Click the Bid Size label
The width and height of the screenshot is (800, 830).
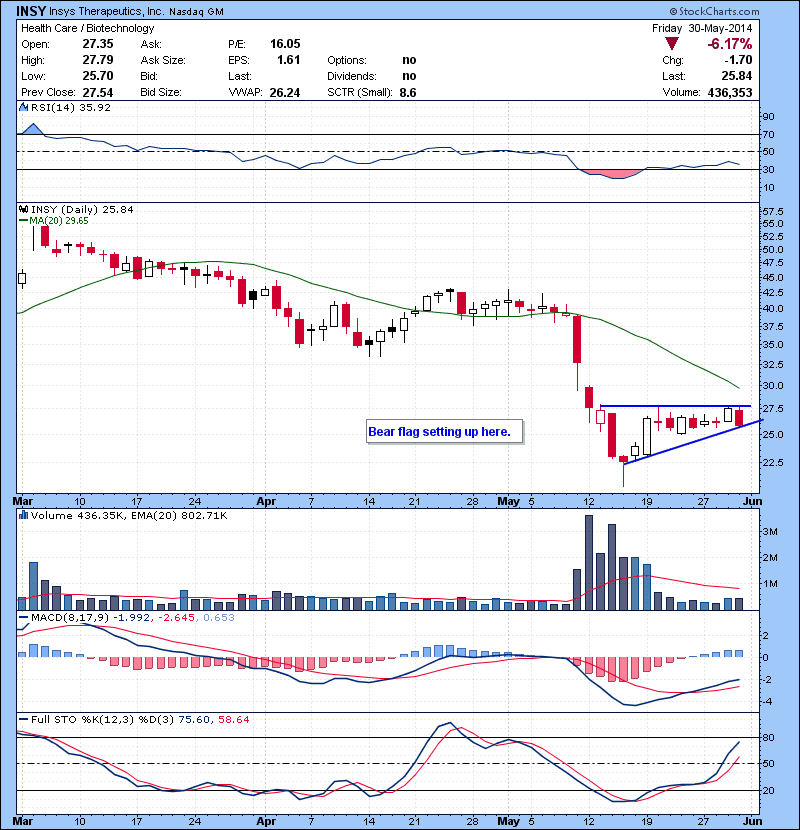[x=161, y=93]
